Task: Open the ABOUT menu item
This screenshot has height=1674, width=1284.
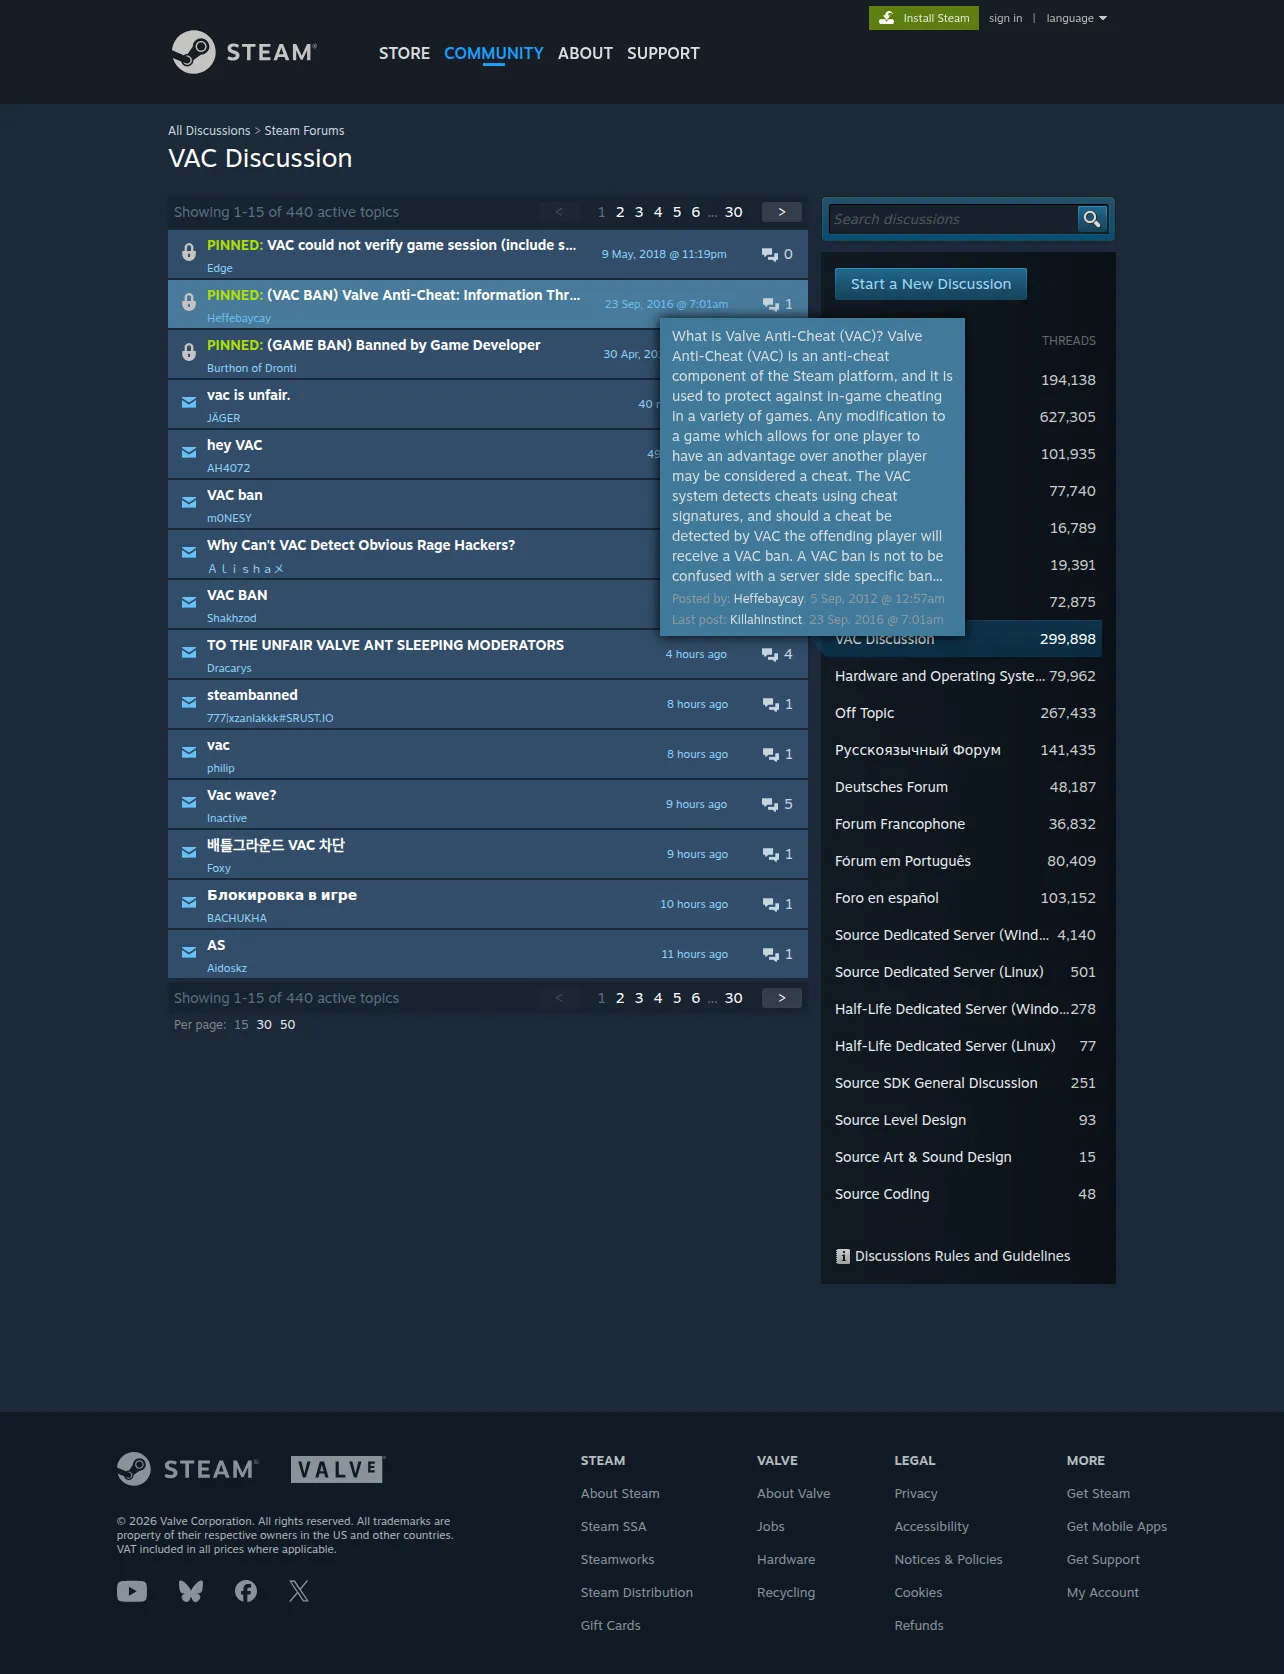Action: [585, 53]
